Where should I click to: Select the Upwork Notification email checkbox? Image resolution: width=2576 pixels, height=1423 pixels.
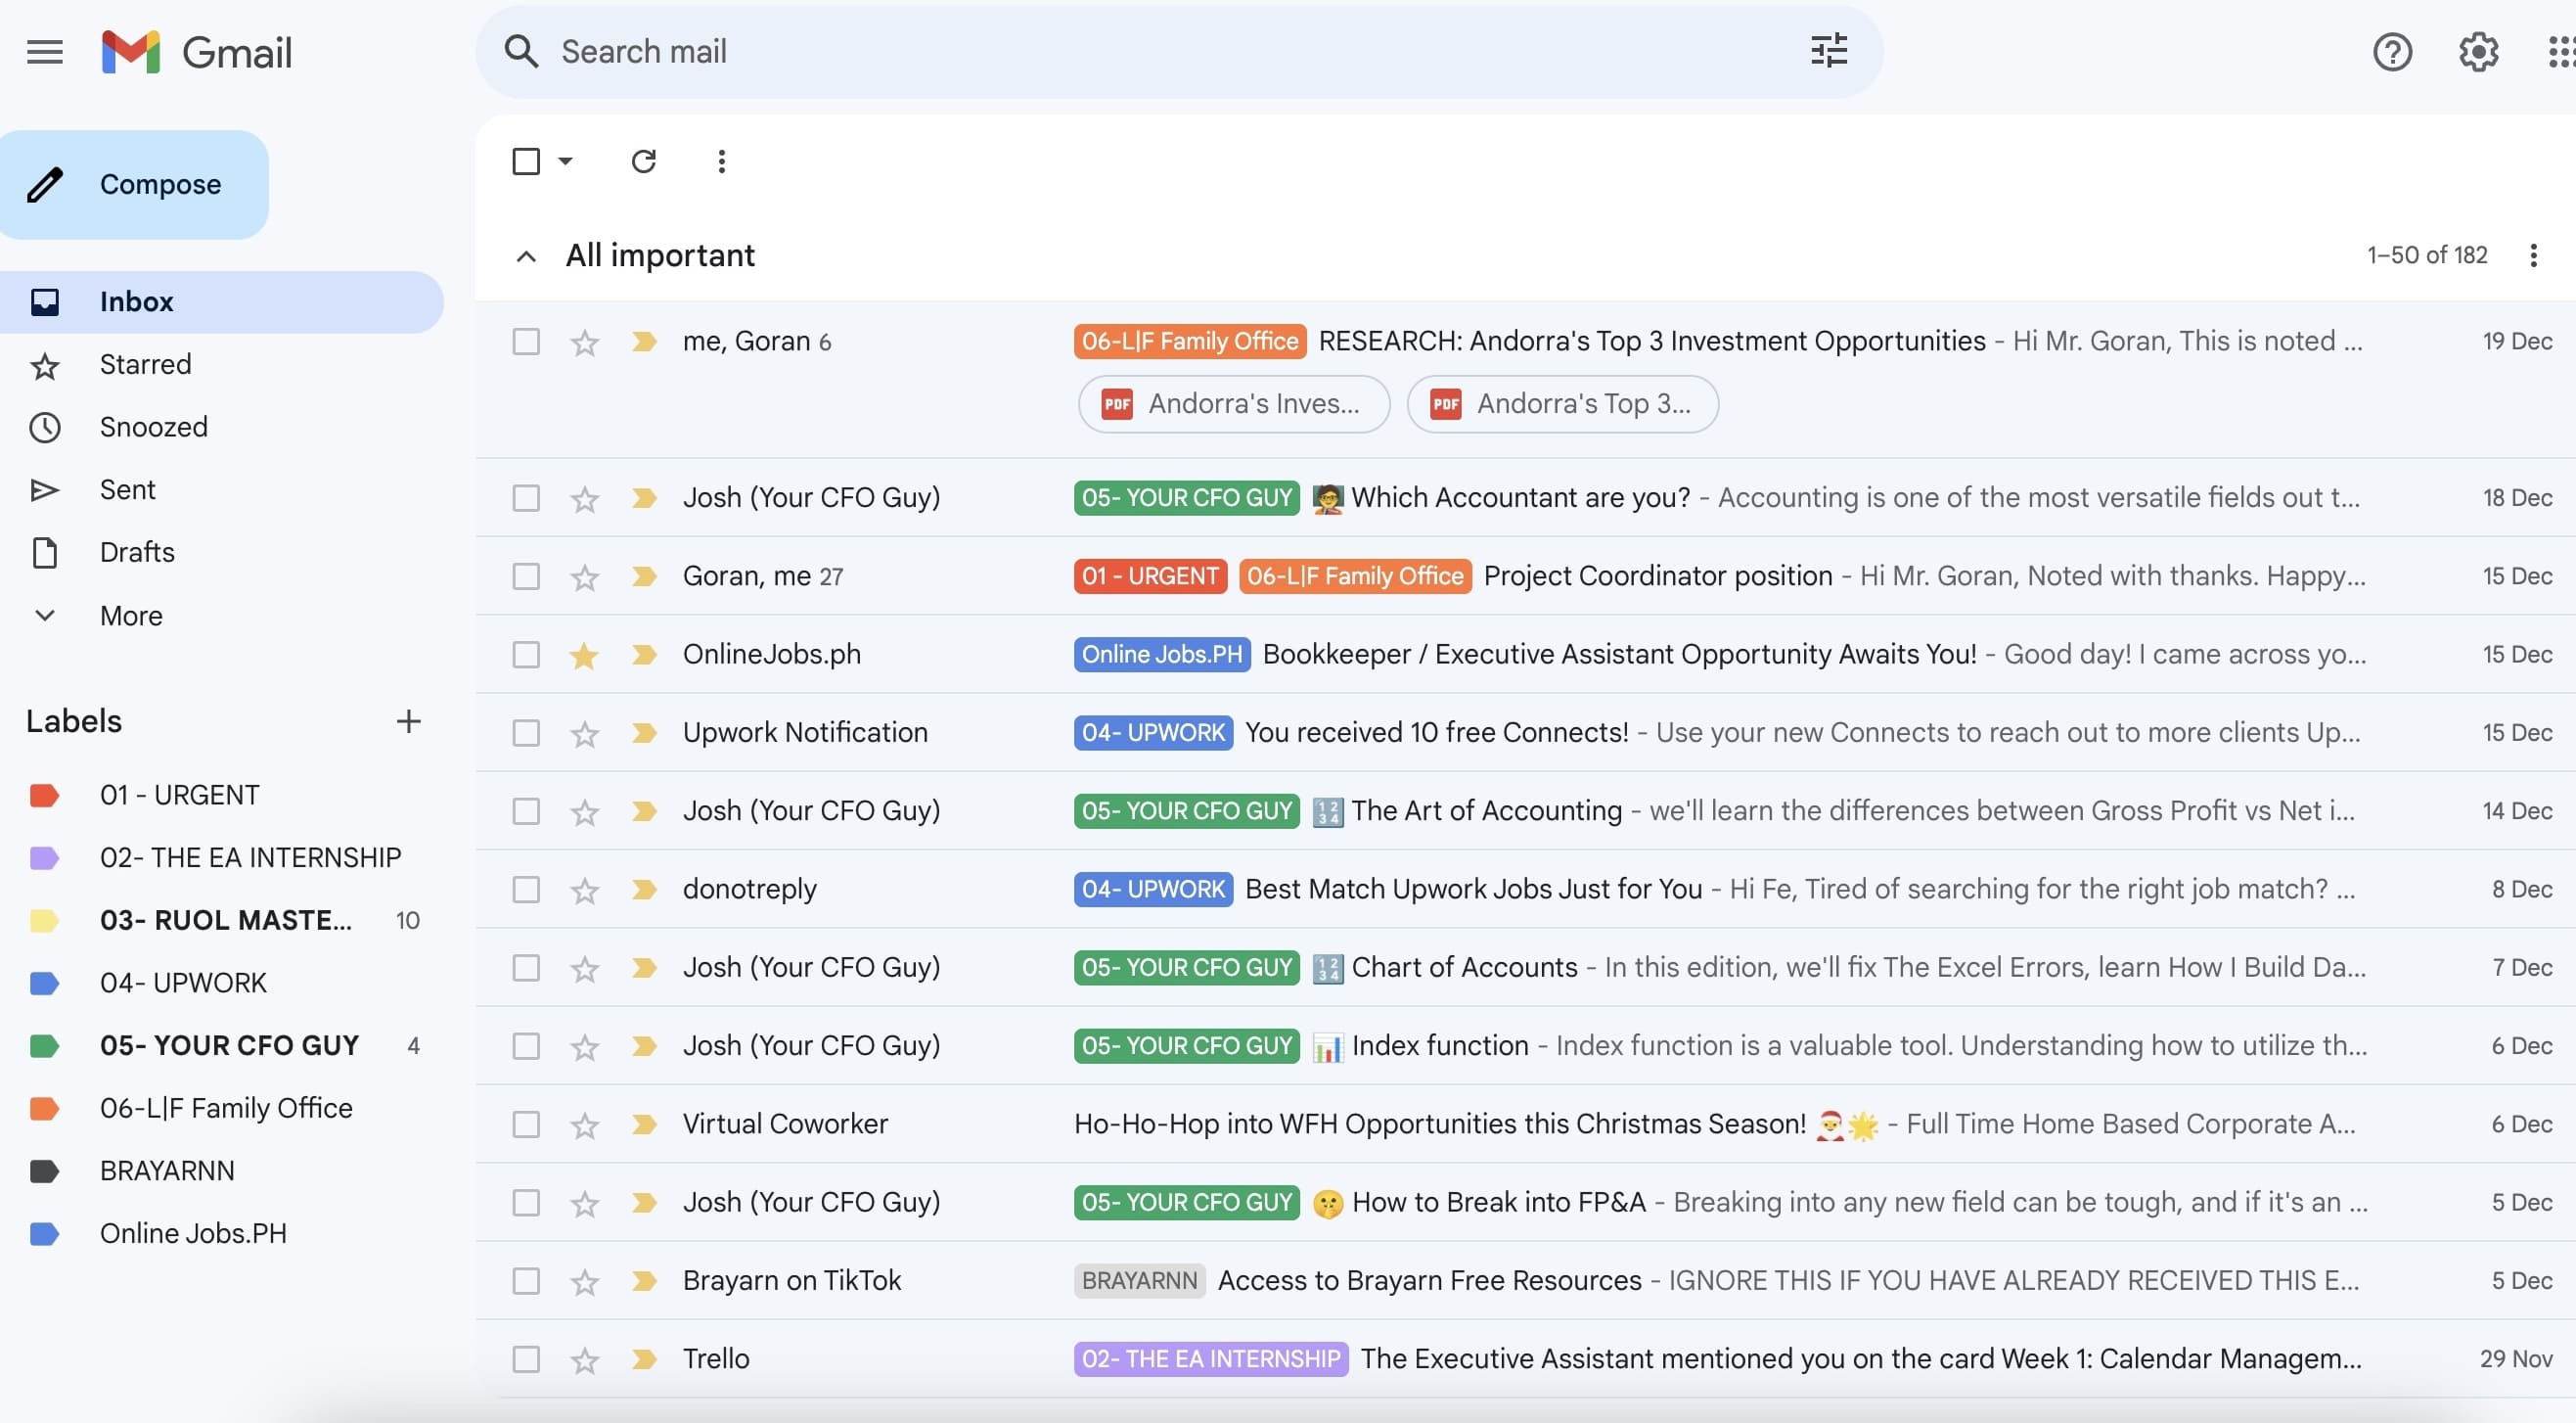click(526, 733)
